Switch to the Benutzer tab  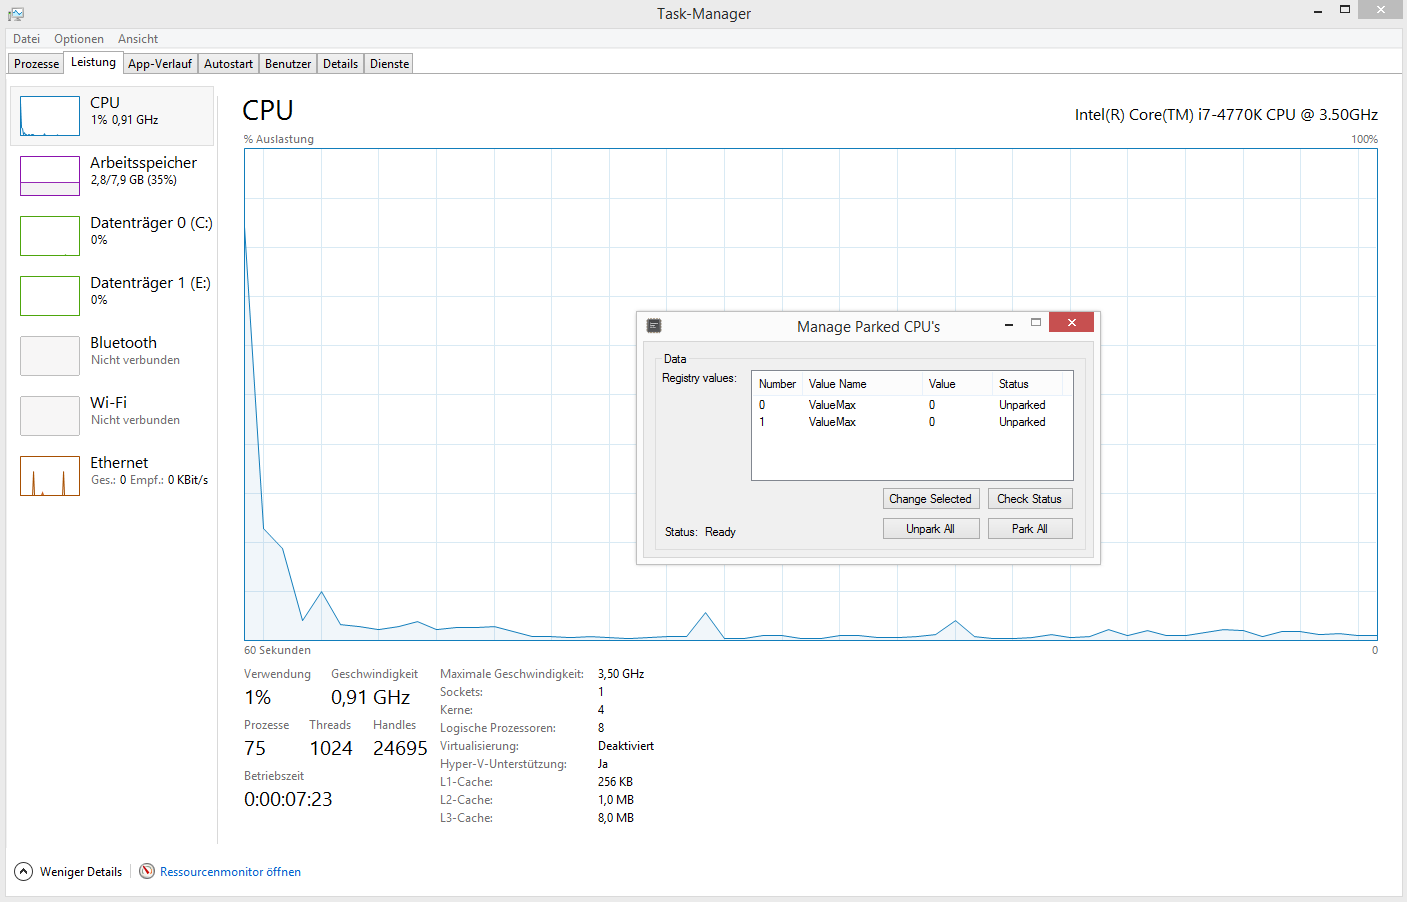pos(288,63)
